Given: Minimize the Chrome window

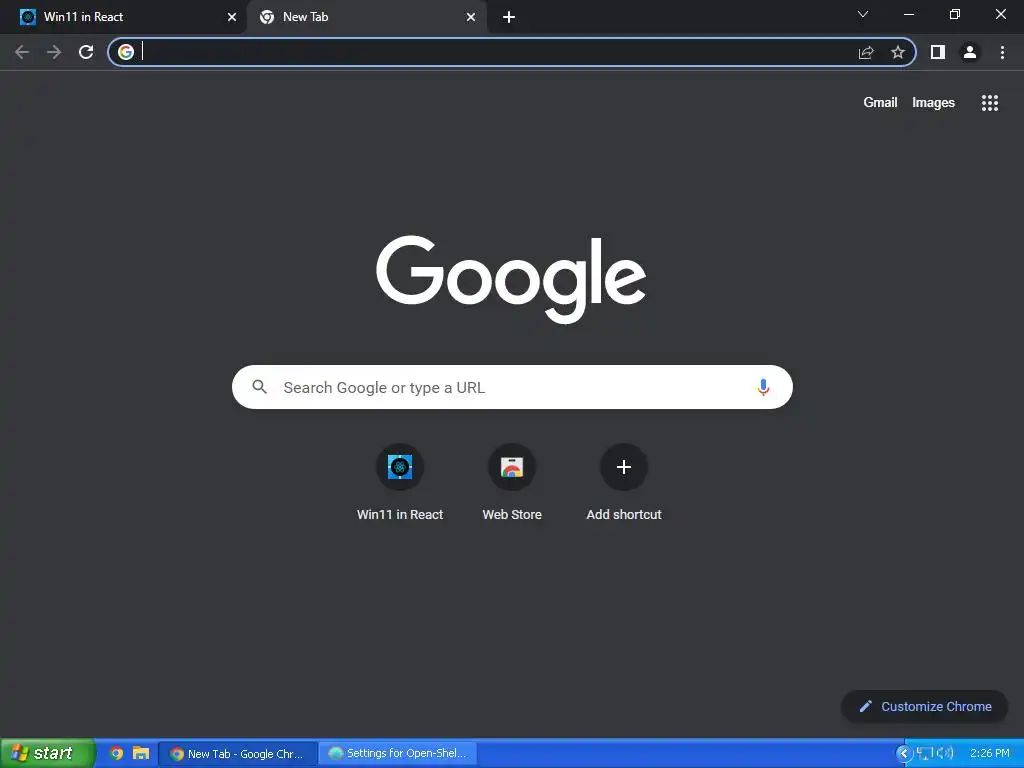Looking at the screenshot, I should coord(908,14).
